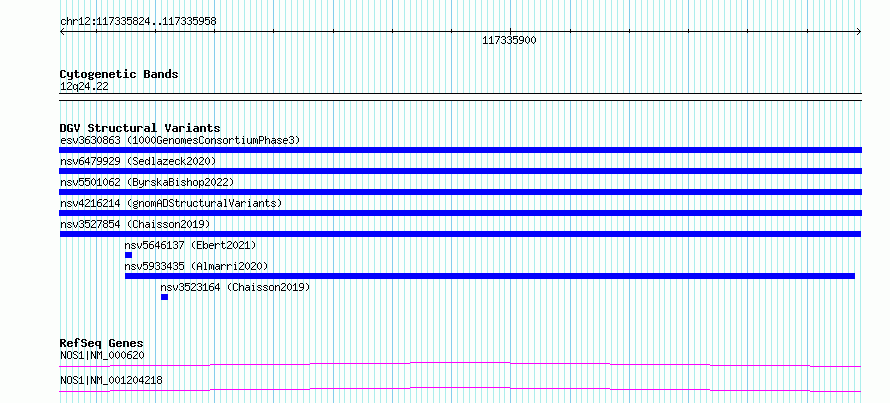Open nsv5501062 (ByrskaBishop2022) variant
This screenshot has width=890, height=403.
146,182
